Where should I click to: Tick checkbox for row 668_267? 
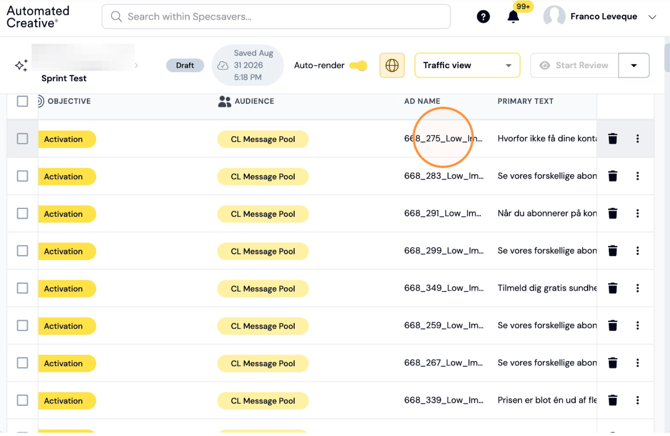tap(22, 363)
